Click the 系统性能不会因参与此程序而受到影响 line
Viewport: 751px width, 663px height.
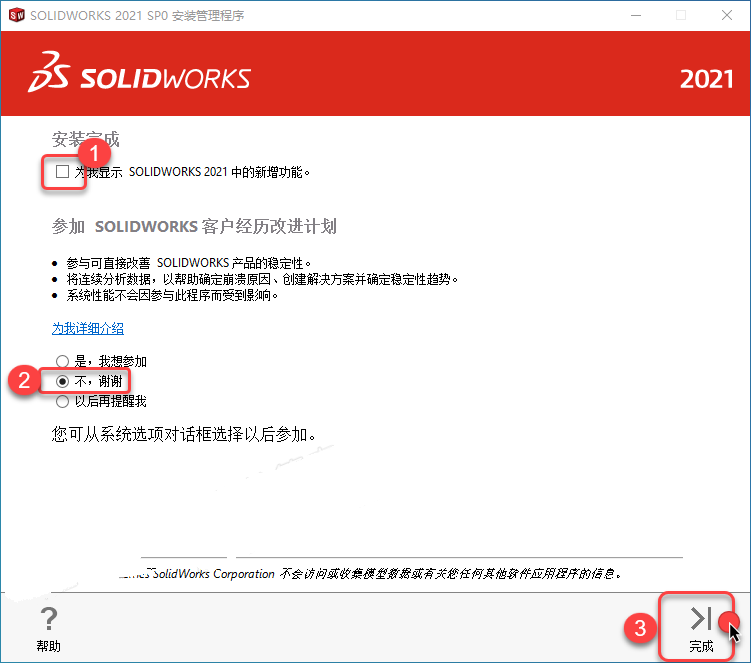(x=172, y=296)
